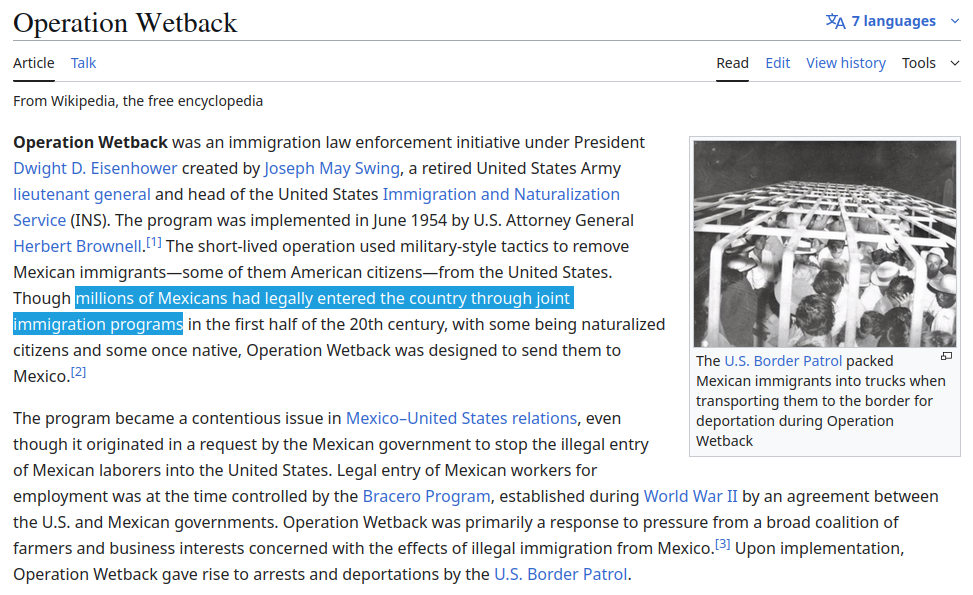Open the Edit tab
Image resolution: width=973 pixels, height=595 pixels.
778,63
